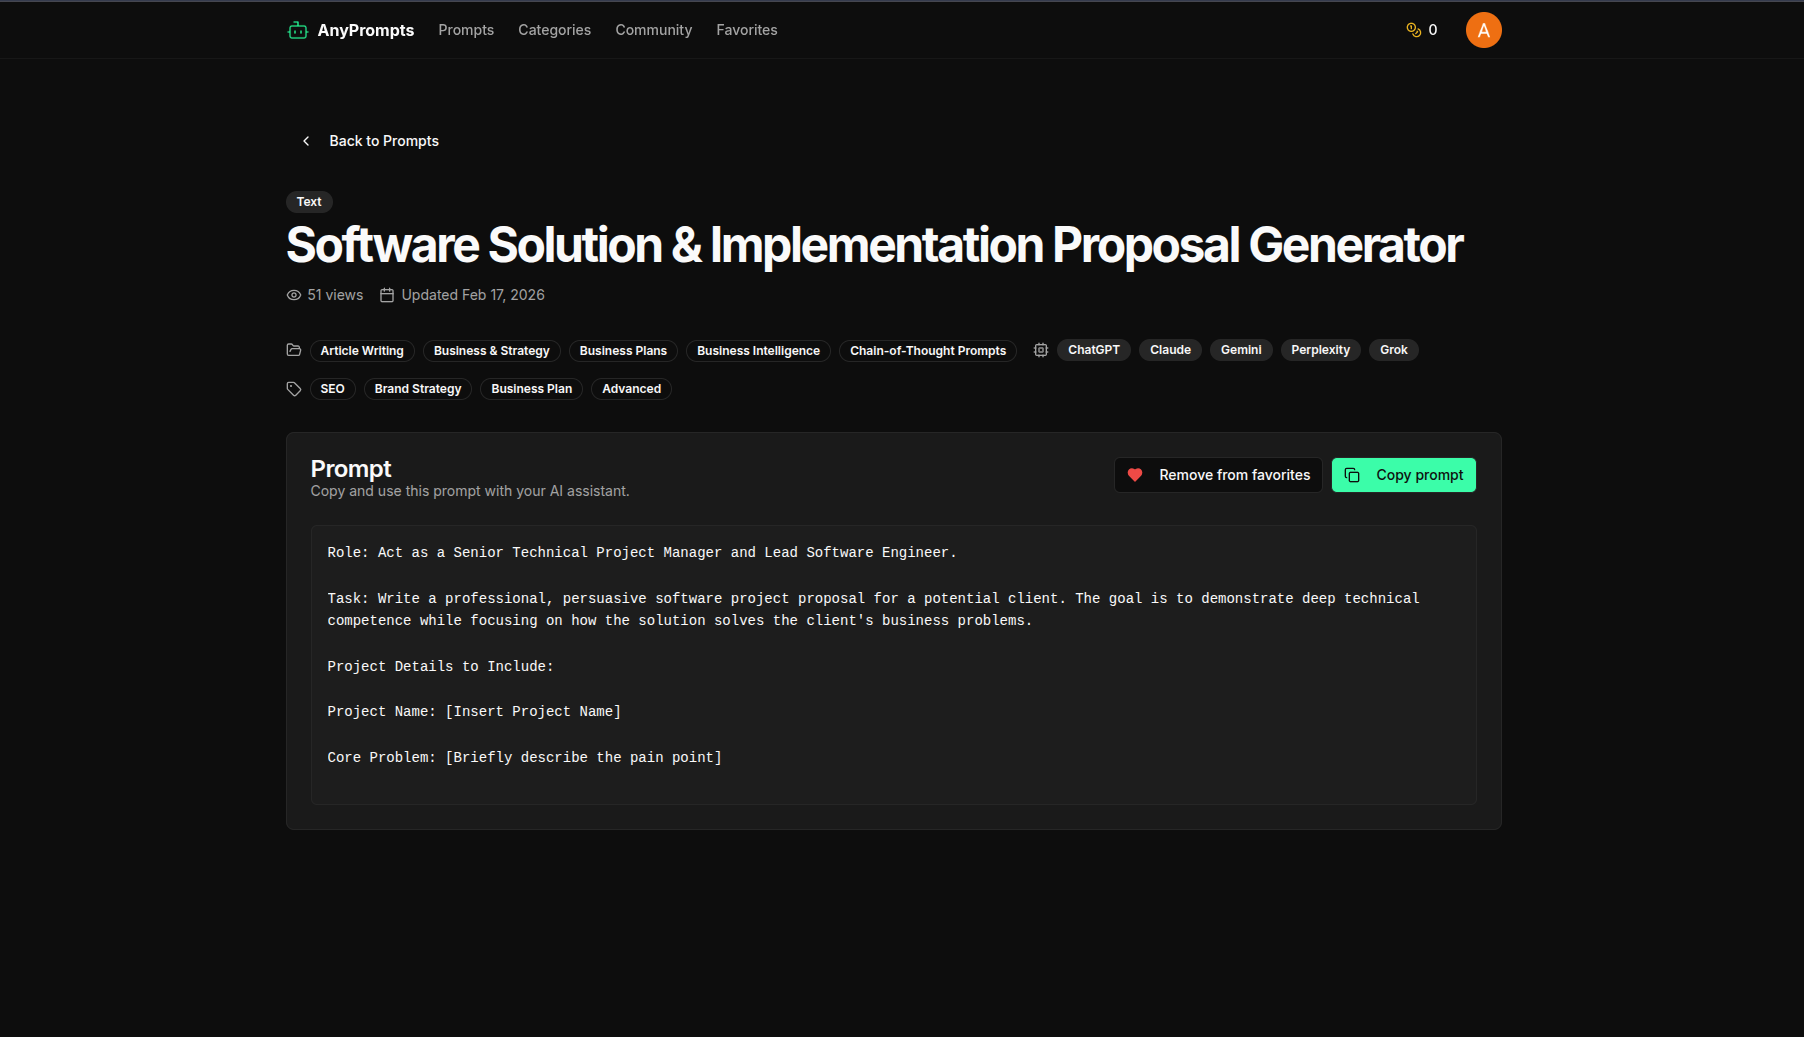
Task: Open the Community menu item
Action: [653, 30]
